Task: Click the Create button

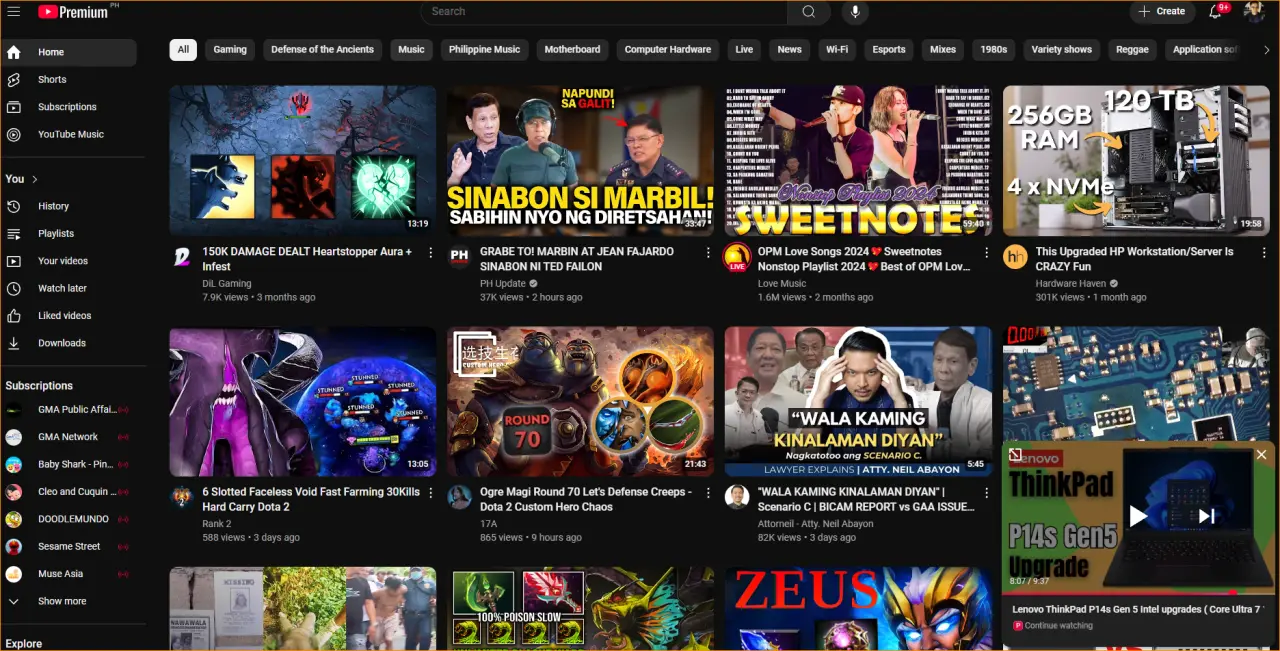Action: (1161, 12)
